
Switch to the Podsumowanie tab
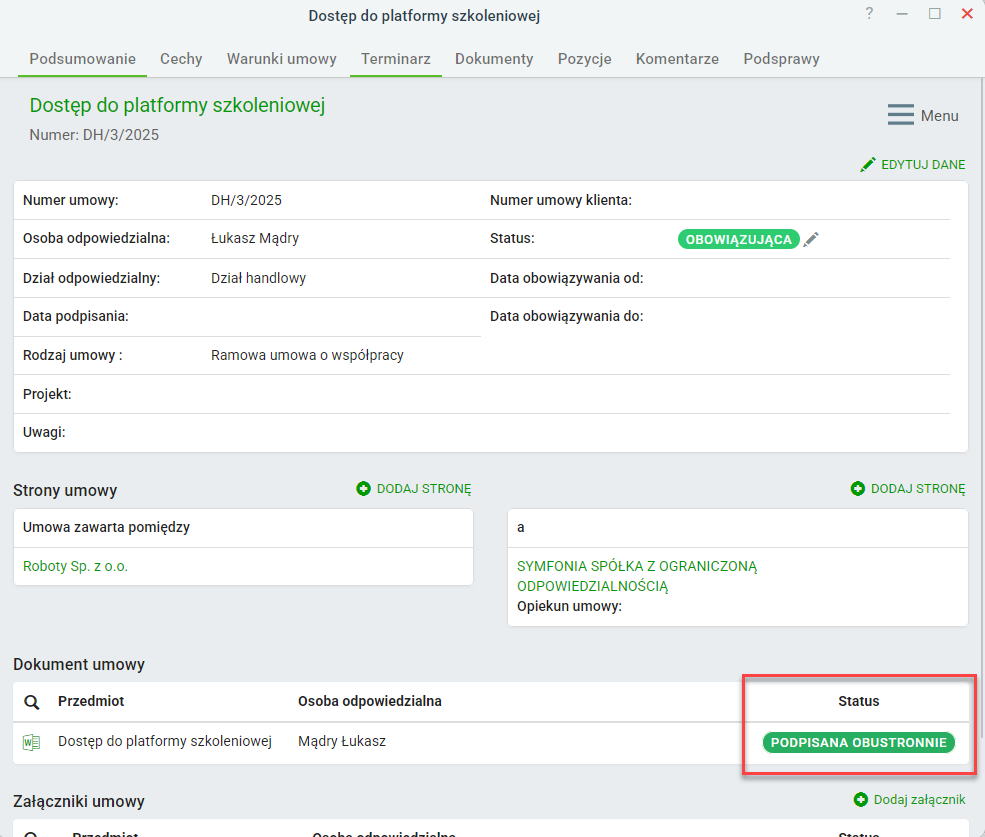(x=82, y=59)
